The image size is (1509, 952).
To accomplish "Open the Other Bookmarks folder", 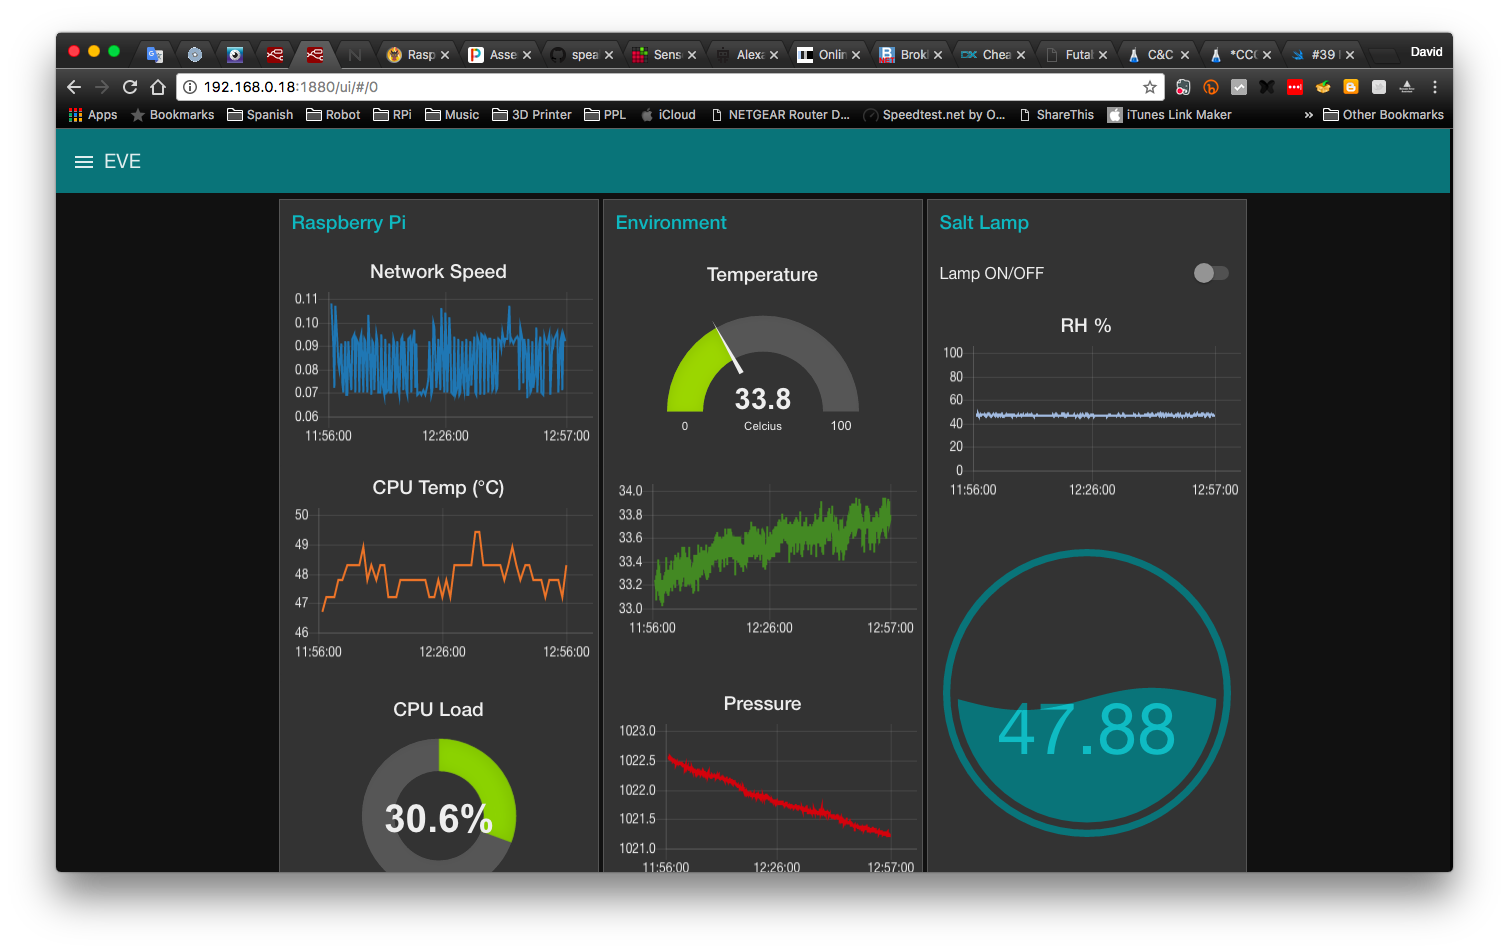I will (1383, 115).
